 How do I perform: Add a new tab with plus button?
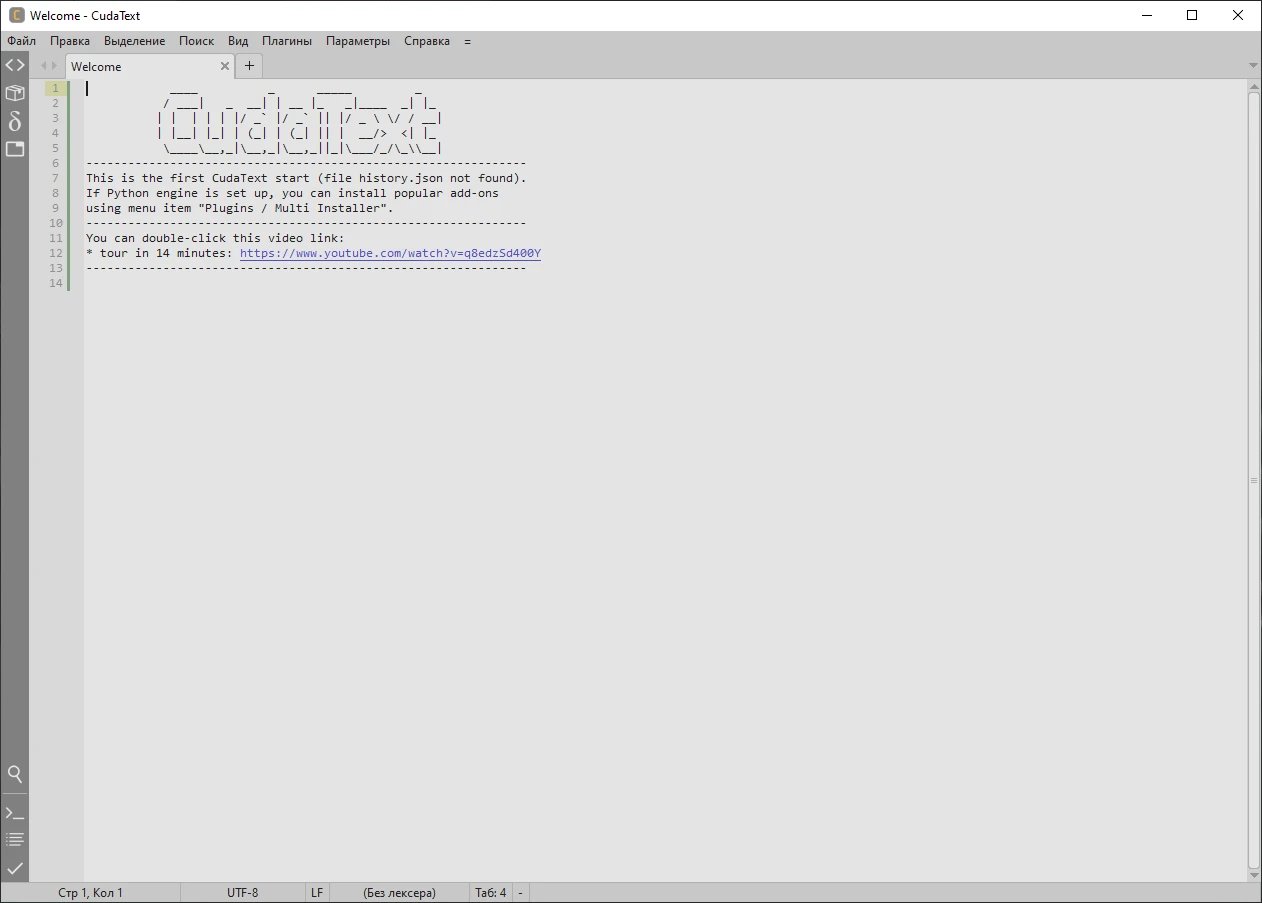pos(249,66)
